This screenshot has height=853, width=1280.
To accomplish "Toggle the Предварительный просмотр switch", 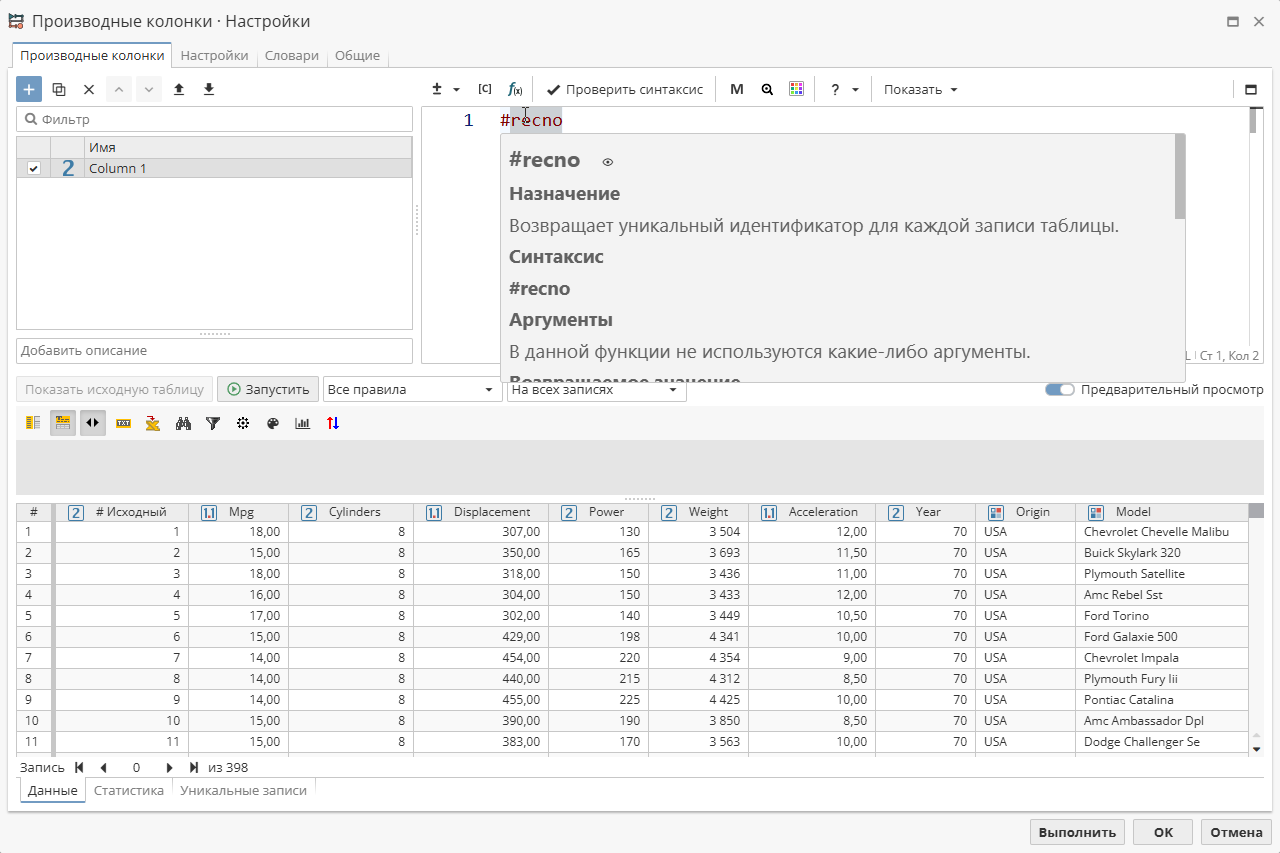I will tap(1059, 390).
